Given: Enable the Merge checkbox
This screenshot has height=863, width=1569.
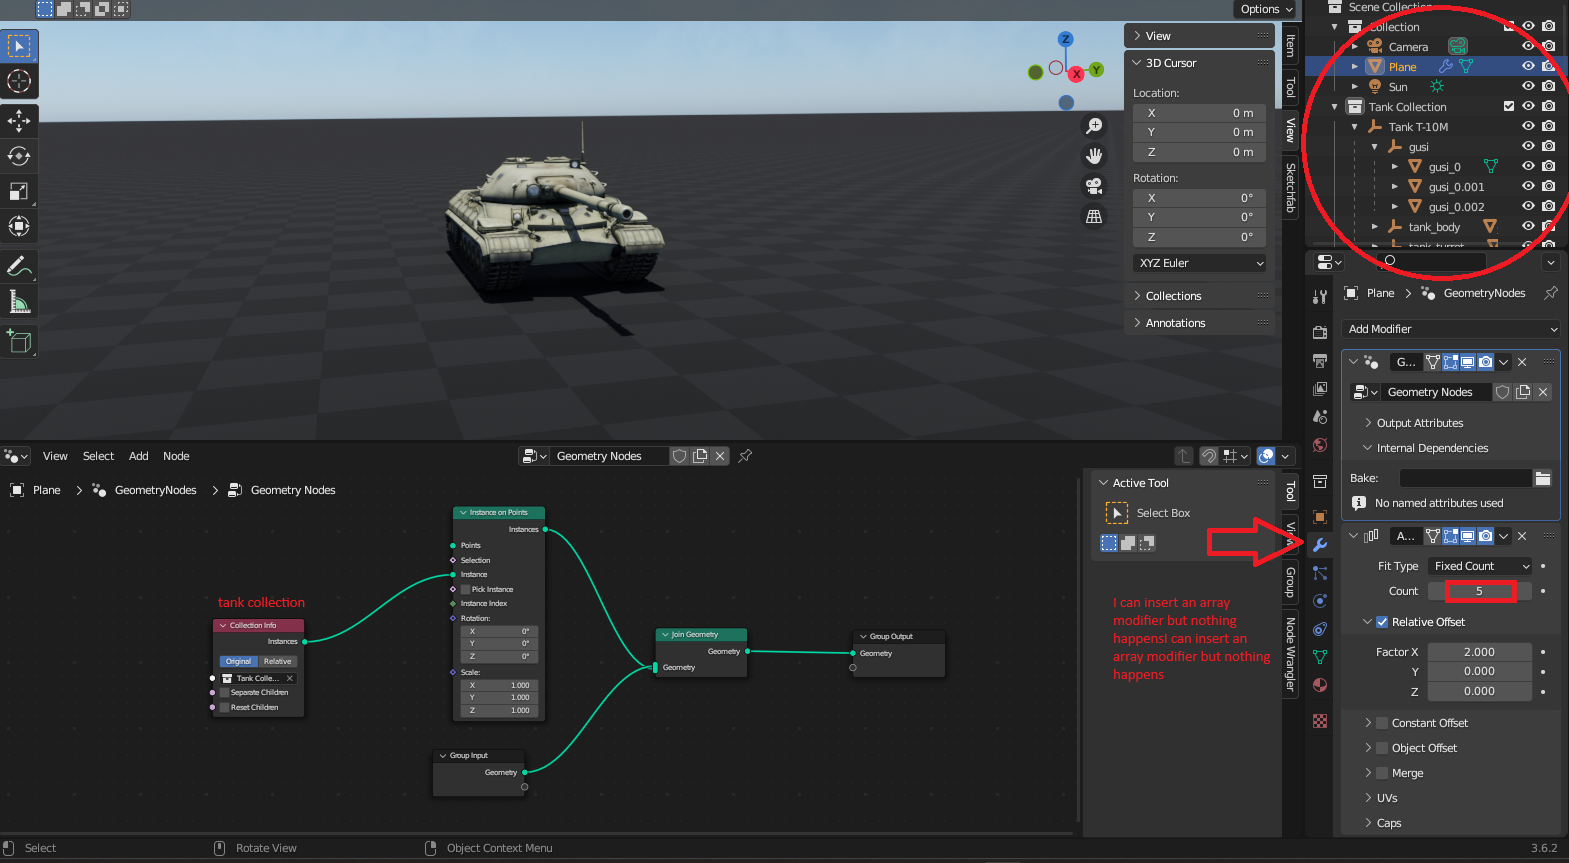Looking at the screenshot, I should click(x=1382, y=773).
